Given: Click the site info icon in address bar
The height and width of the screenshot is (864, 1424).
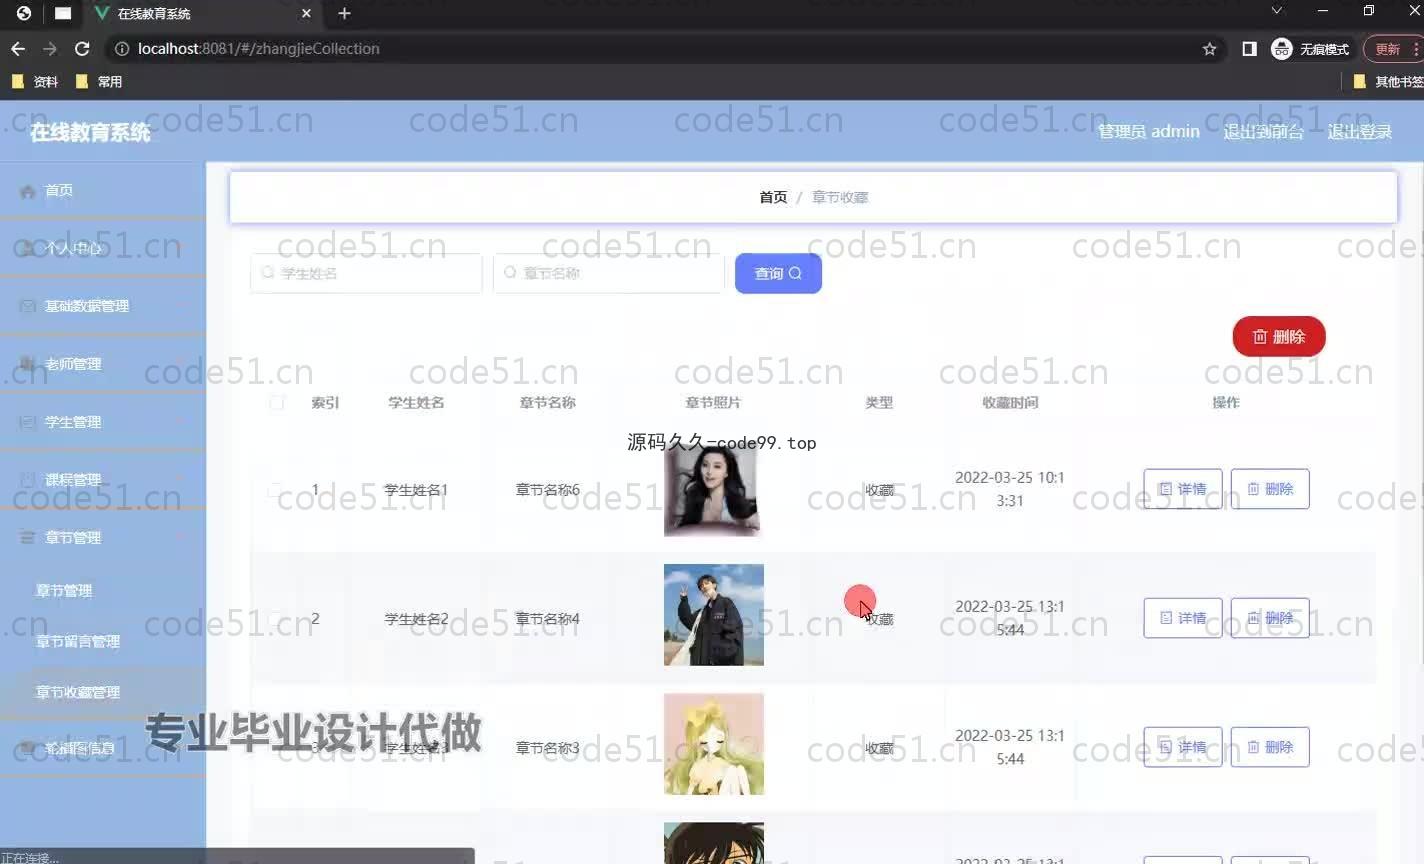Looking at the screenshot, I should tap(121, 48).
